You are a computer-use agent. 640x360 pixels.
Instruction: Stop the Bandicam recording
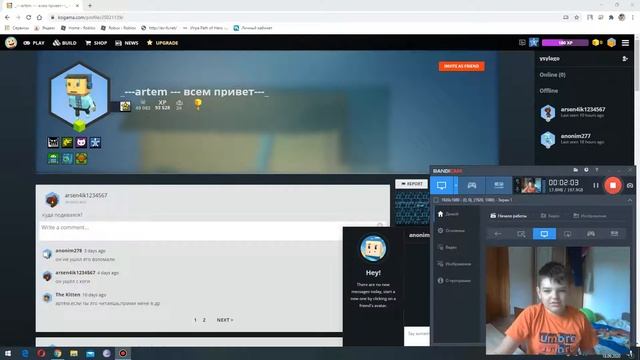[613, 185]
